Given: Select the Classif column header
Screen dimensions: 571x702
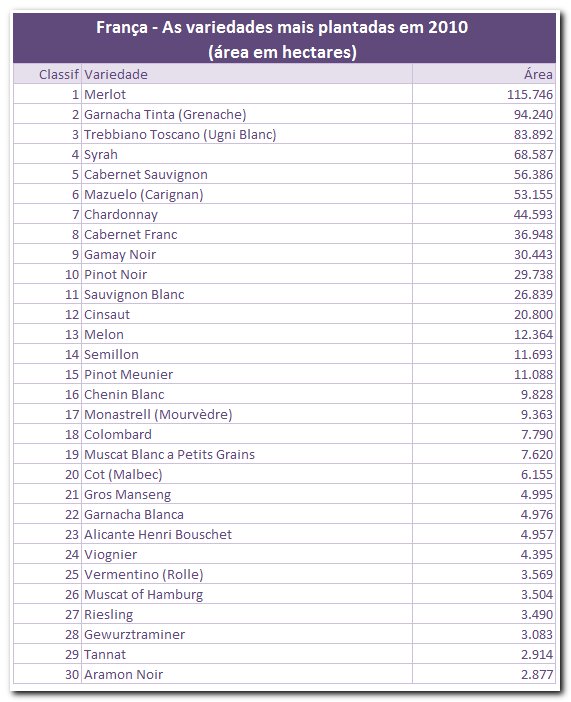Looking at the screenshot, I should pyautogui.click(x=59, y=74).
